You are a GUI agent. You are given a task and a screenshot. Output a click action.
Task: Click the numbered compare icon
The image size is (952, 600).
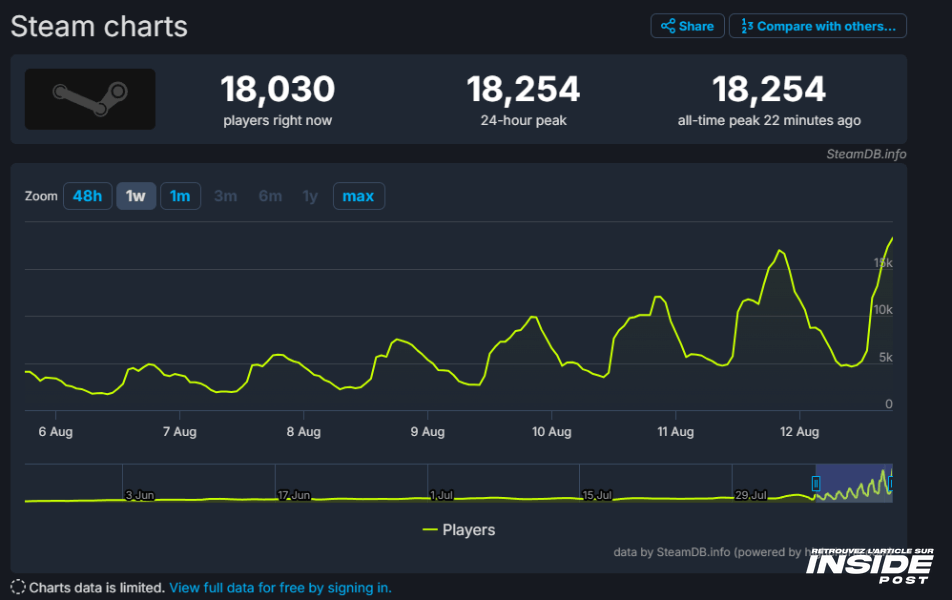coord(747,26)
